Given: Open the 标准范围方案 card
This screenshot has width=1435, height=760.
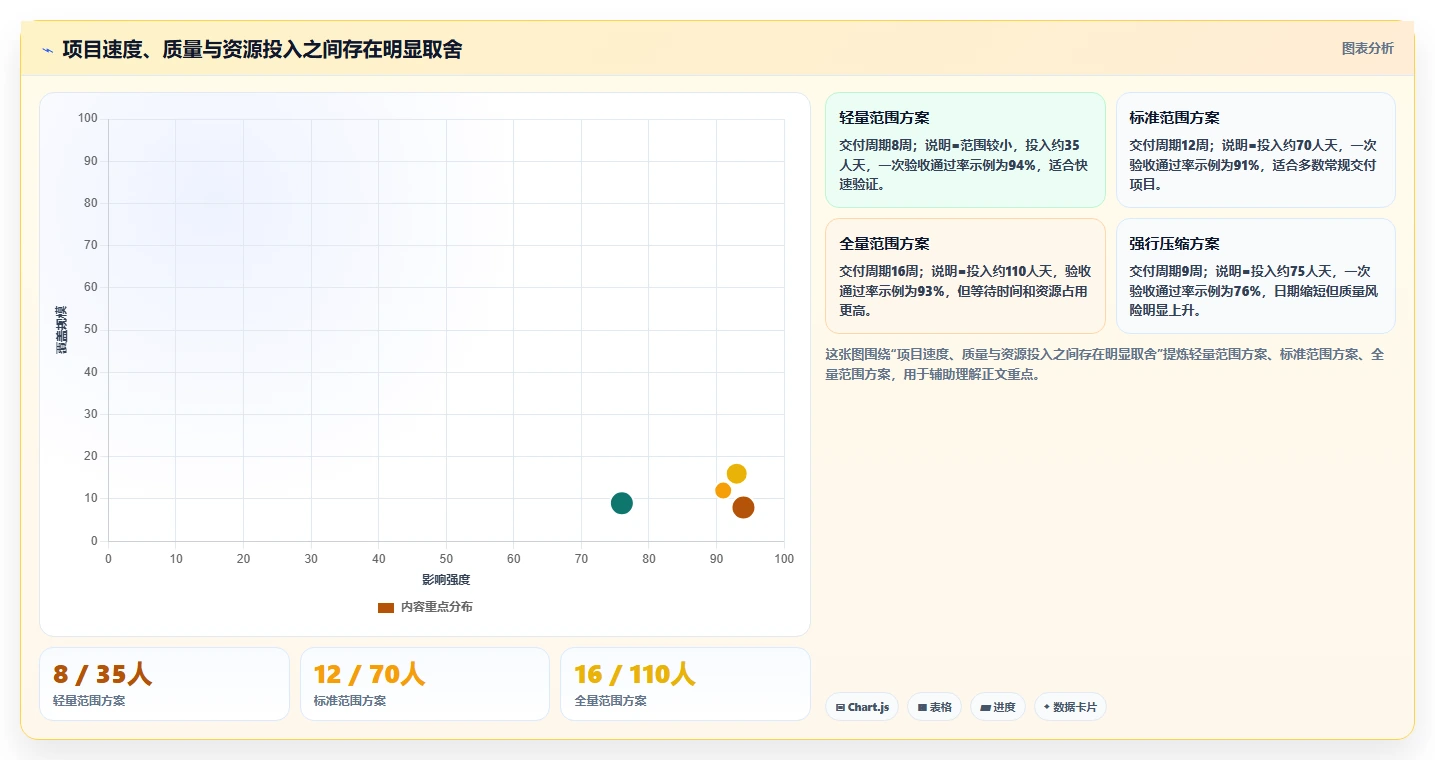Looking at the screenshot, I should tap(1255, 150).
